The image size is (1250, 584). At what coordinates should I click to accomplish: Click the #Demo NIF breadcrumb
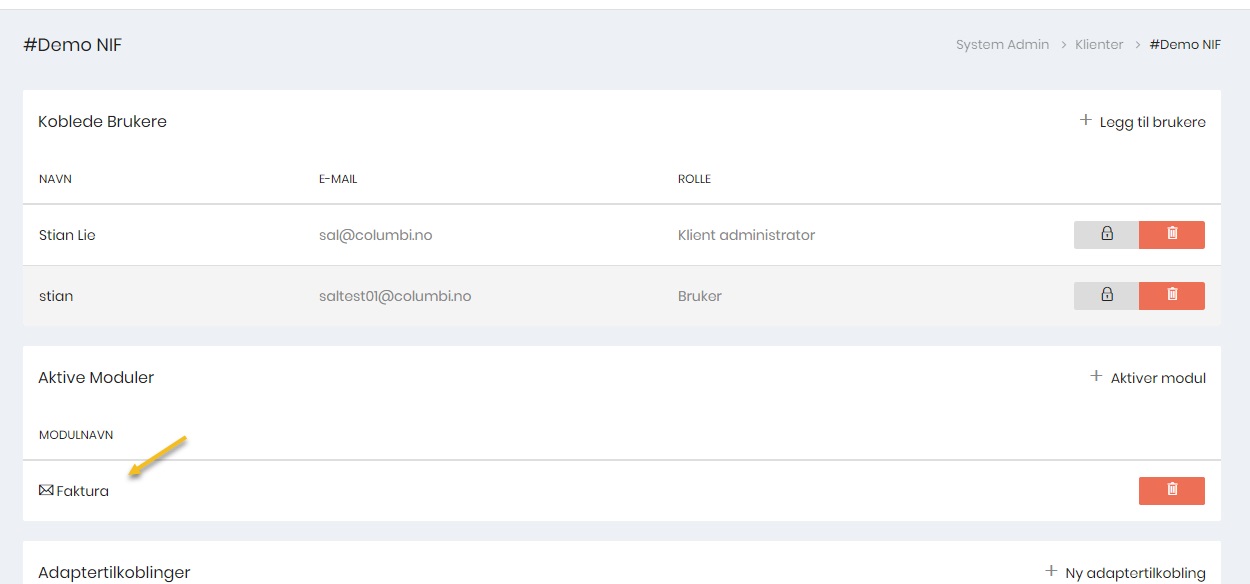1185,45
